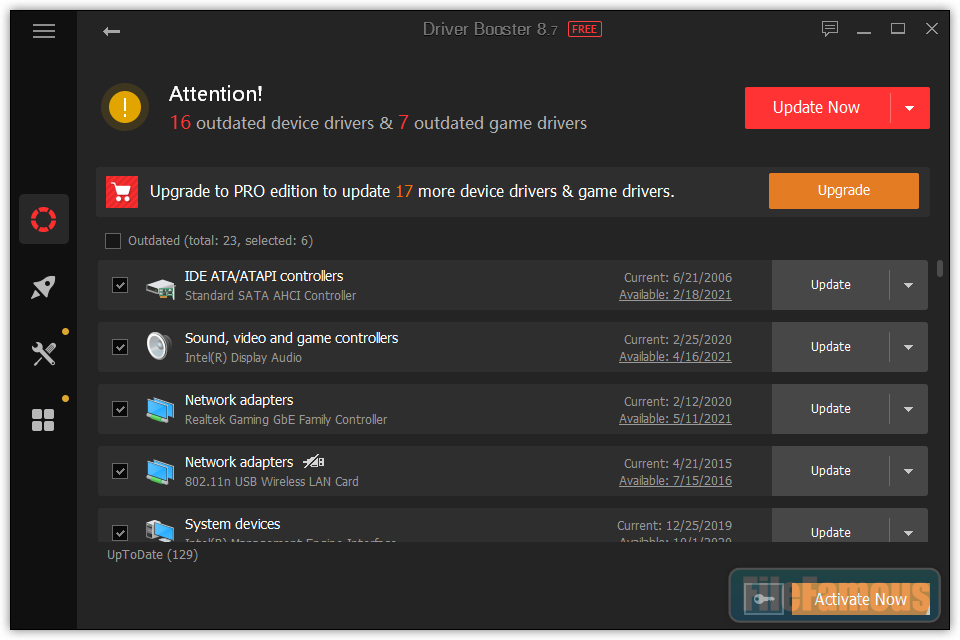Image resolution: width=960 pixels, height=640 pixels.
Task: Update the System devices driver
Action: coord(830,532)
